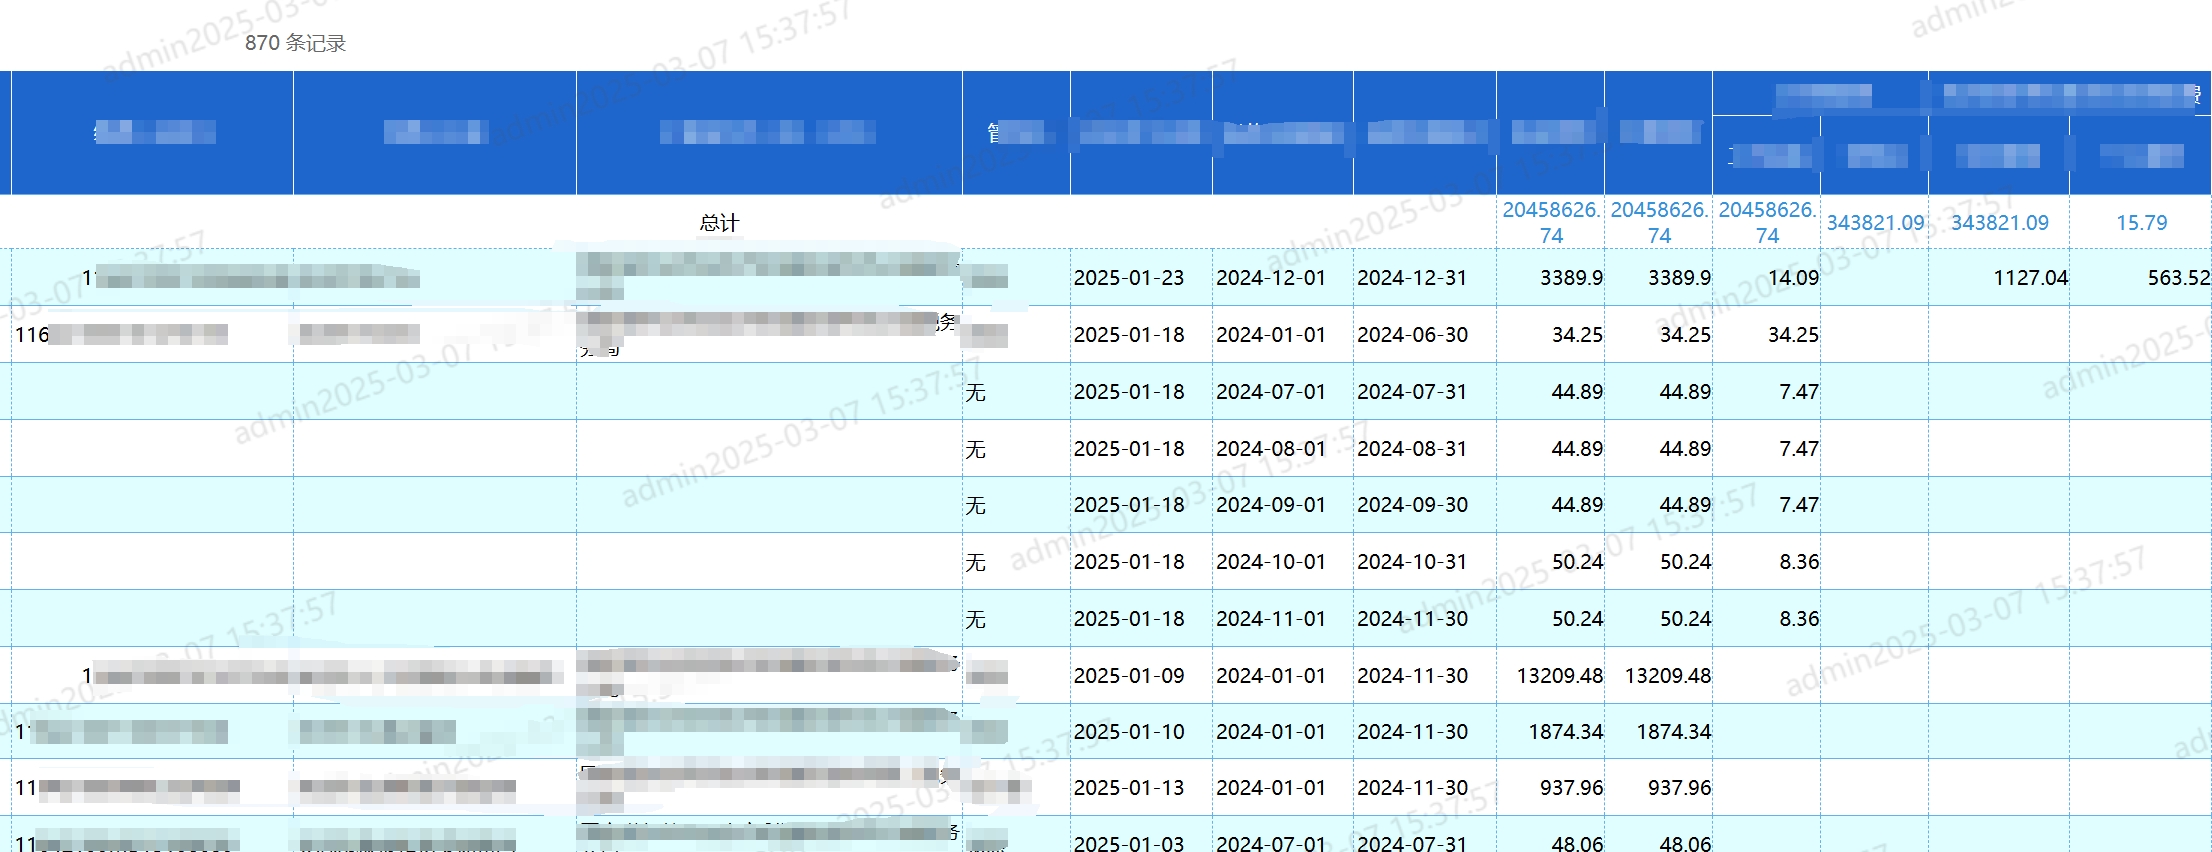Select the value 14.09

(x=1793, y=278)
